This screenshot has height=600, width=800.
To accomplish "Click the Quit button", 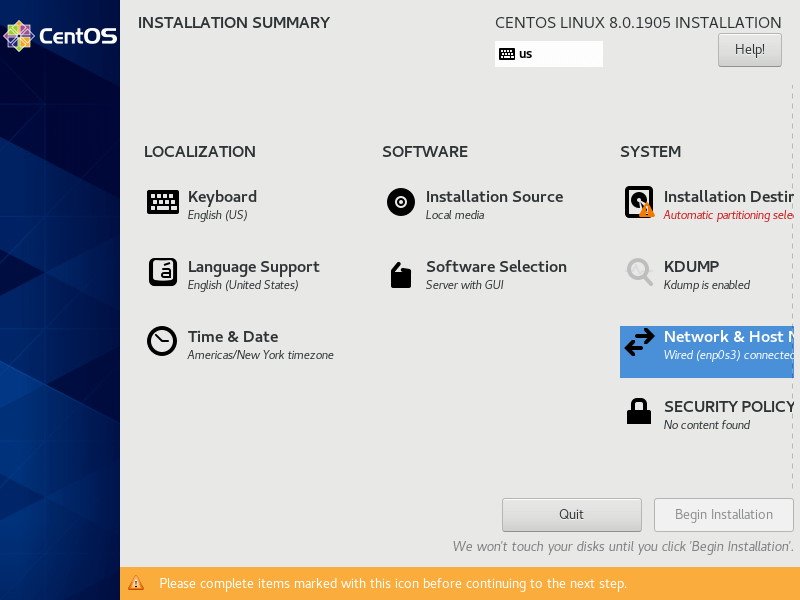I will pos(571,515).
